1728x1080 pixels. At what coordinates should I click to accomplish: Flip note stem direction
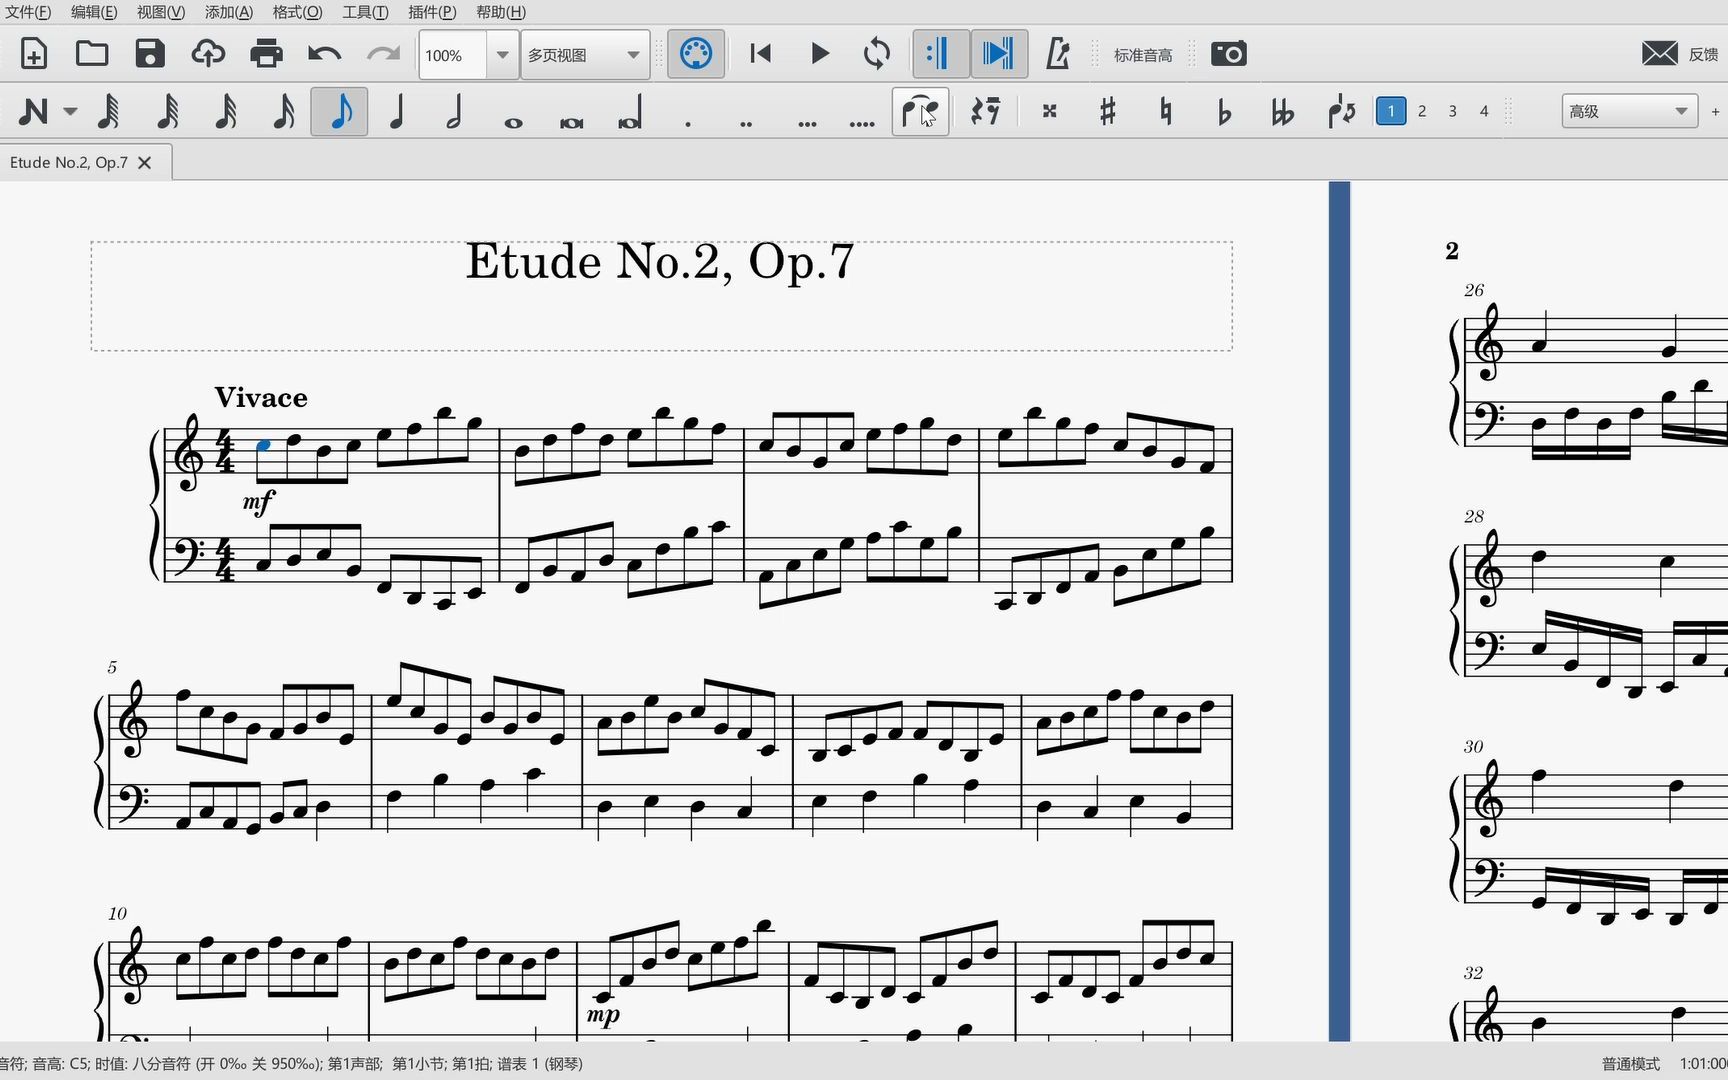pos(1341,111)
